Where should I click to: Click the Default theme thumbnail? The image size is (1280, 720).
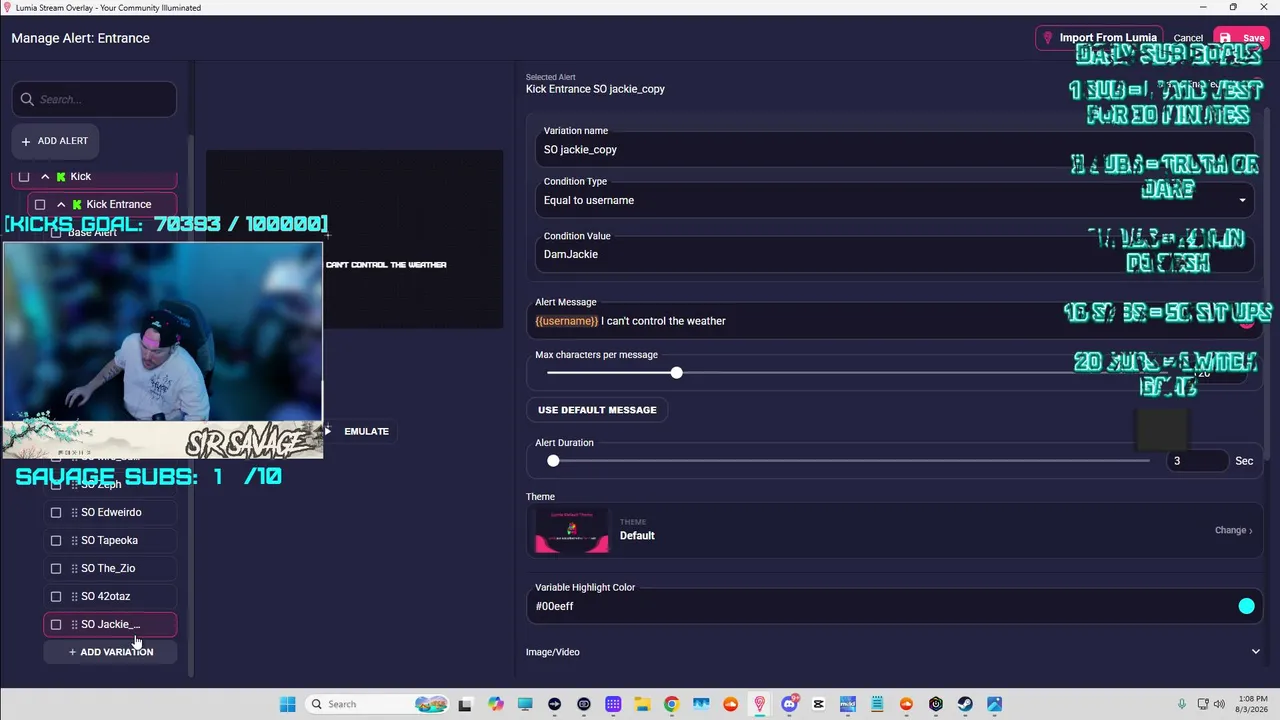coord(572,531)
